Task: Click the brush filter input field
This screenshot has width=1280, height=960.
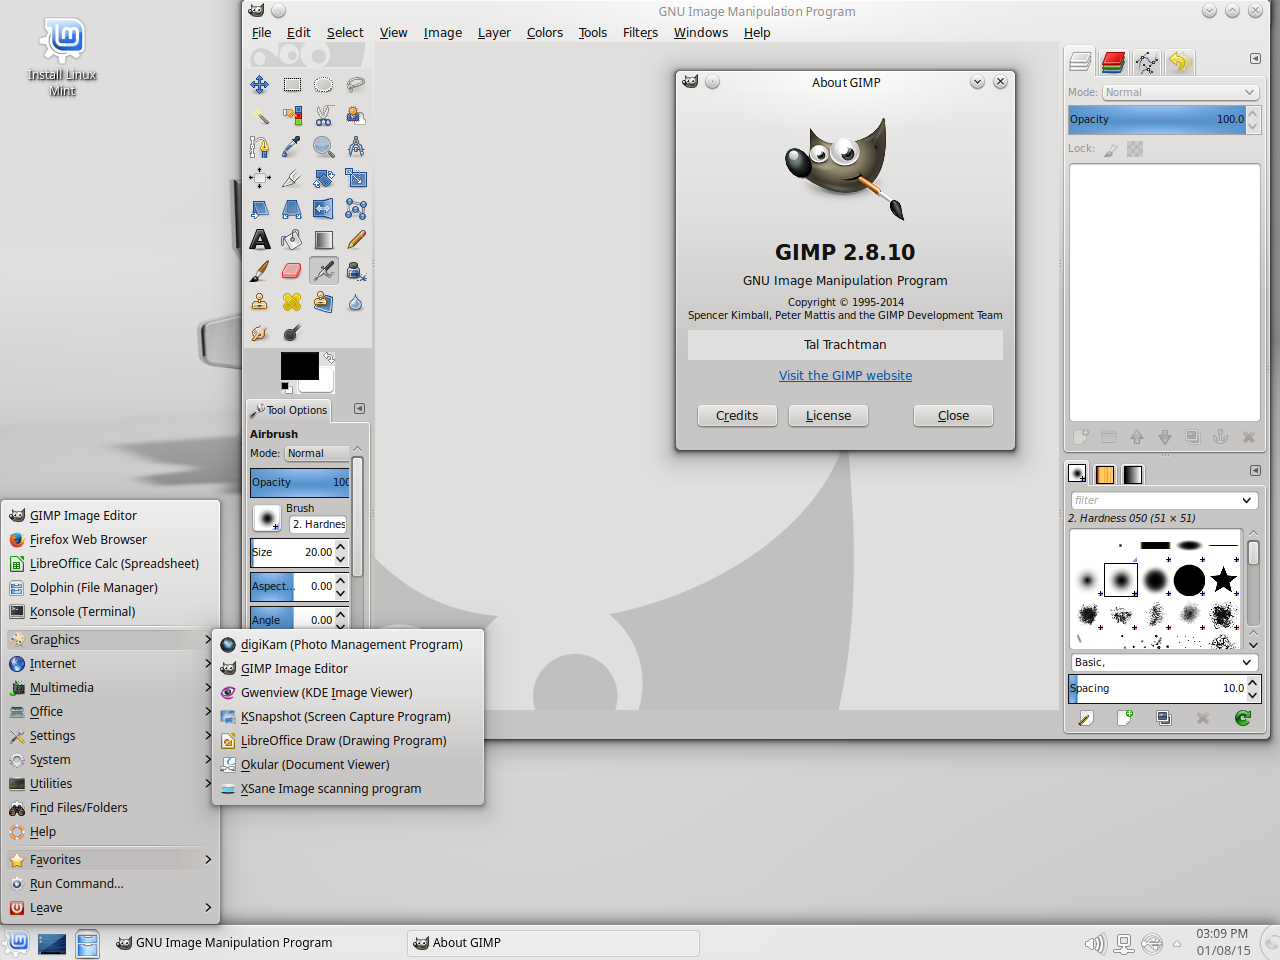Action: point(1155,500)
